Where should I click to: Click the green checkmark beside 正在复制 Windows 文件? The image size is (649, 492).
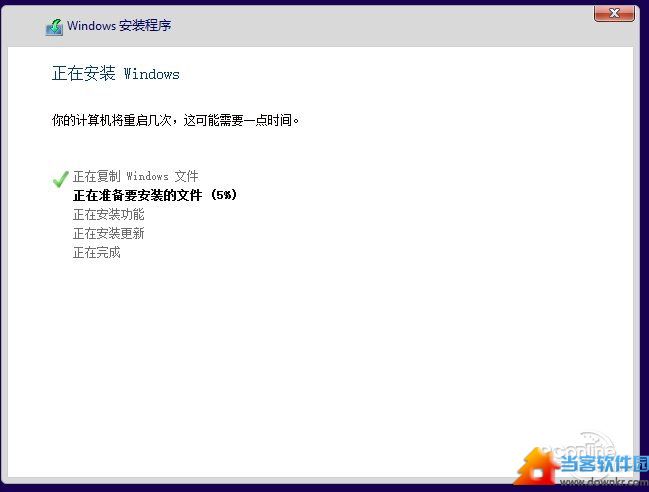pyautogui.click(x=60, y=178)
